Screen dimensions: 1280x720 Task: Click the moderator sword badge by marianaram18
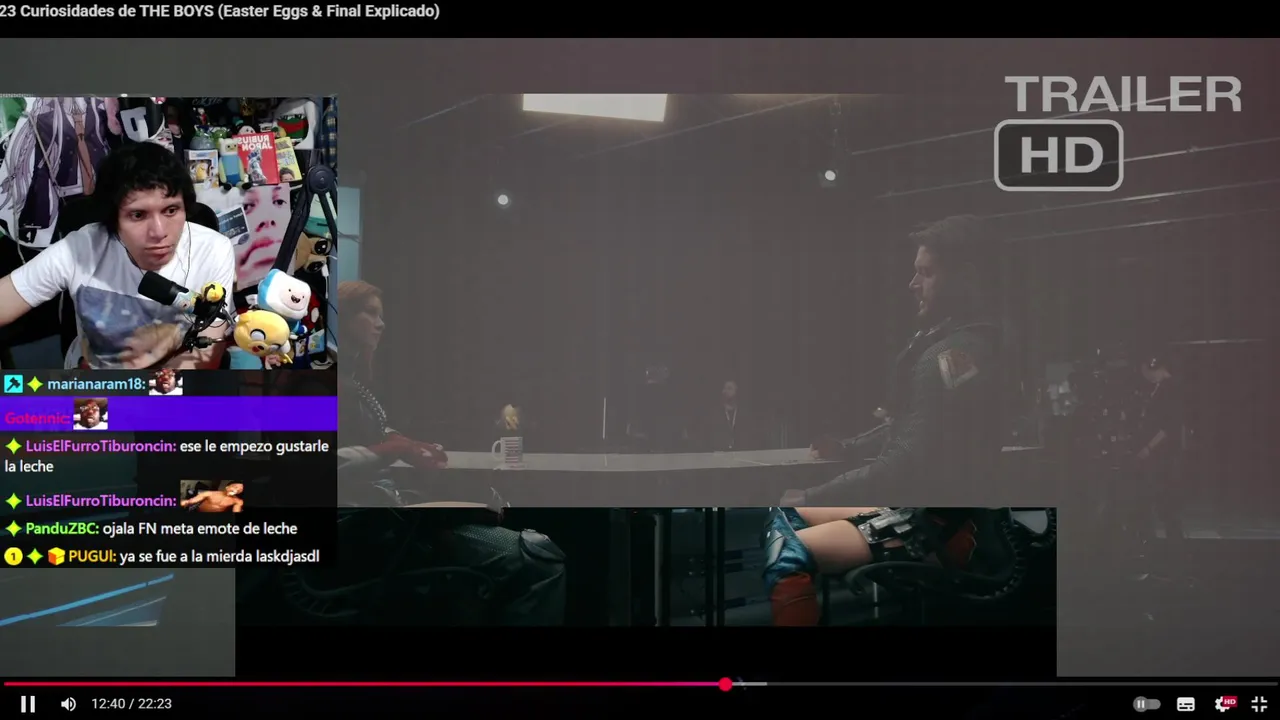[13, 384]
